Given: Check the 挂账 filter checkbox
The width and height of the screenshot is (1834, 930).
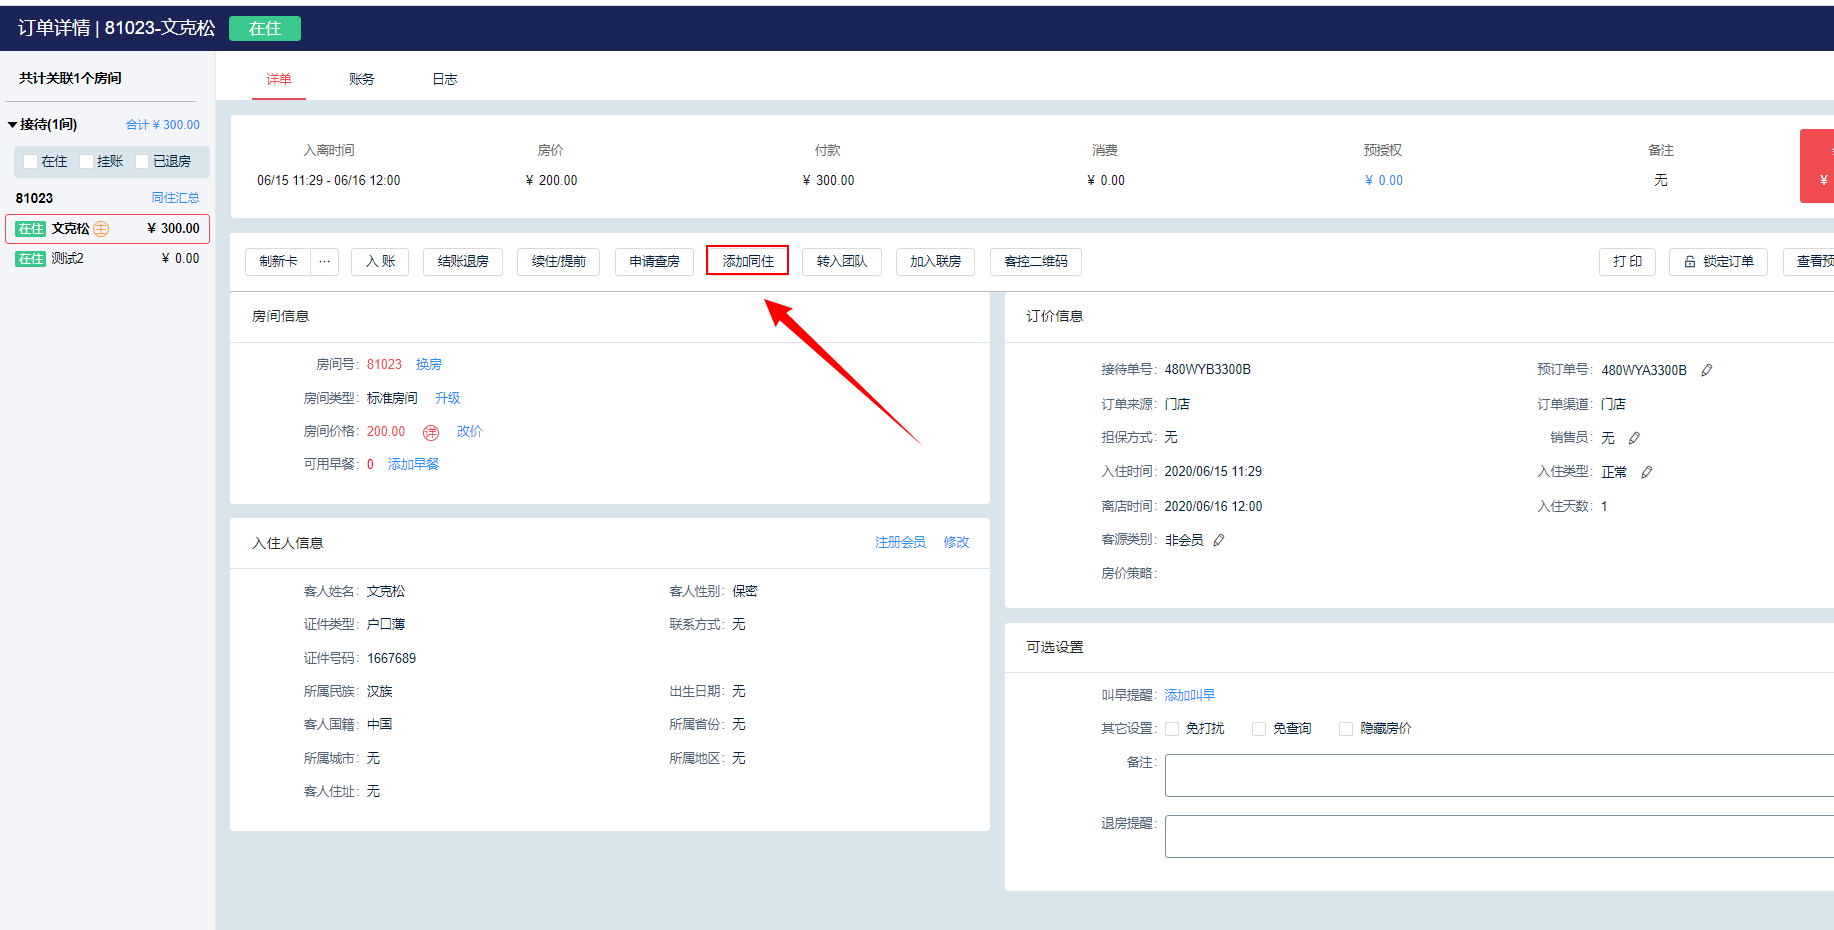Looking at the screenshot, I should pos(86,161).
